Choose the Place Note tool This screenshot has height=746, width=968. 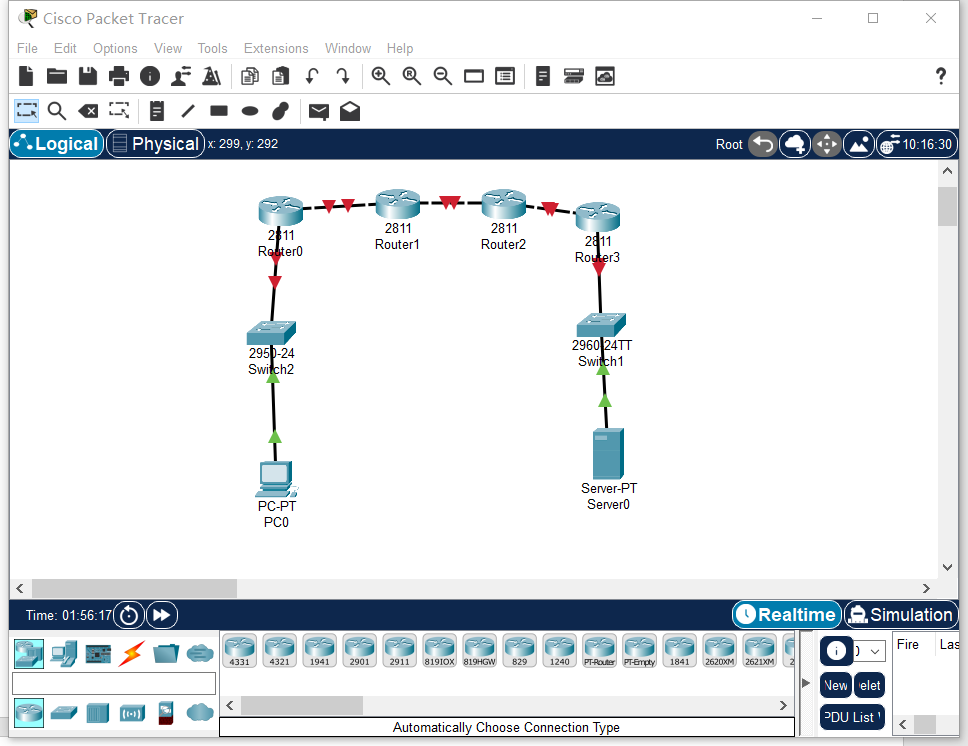[157, 111]
